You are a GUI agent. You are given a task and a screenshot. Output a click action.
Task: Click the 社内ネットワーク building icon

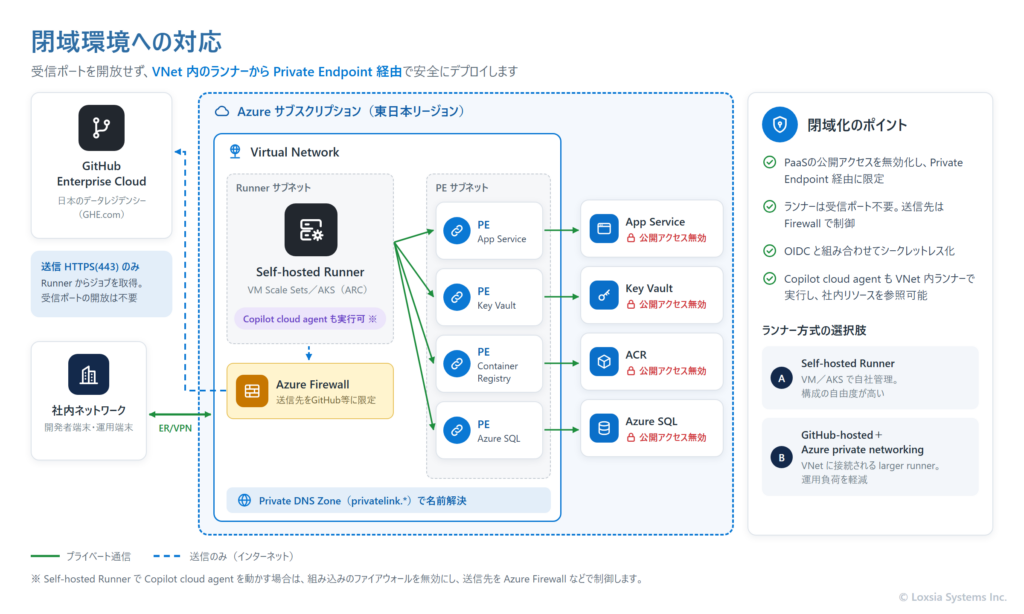pyautogui.click(x=89, y=374)
